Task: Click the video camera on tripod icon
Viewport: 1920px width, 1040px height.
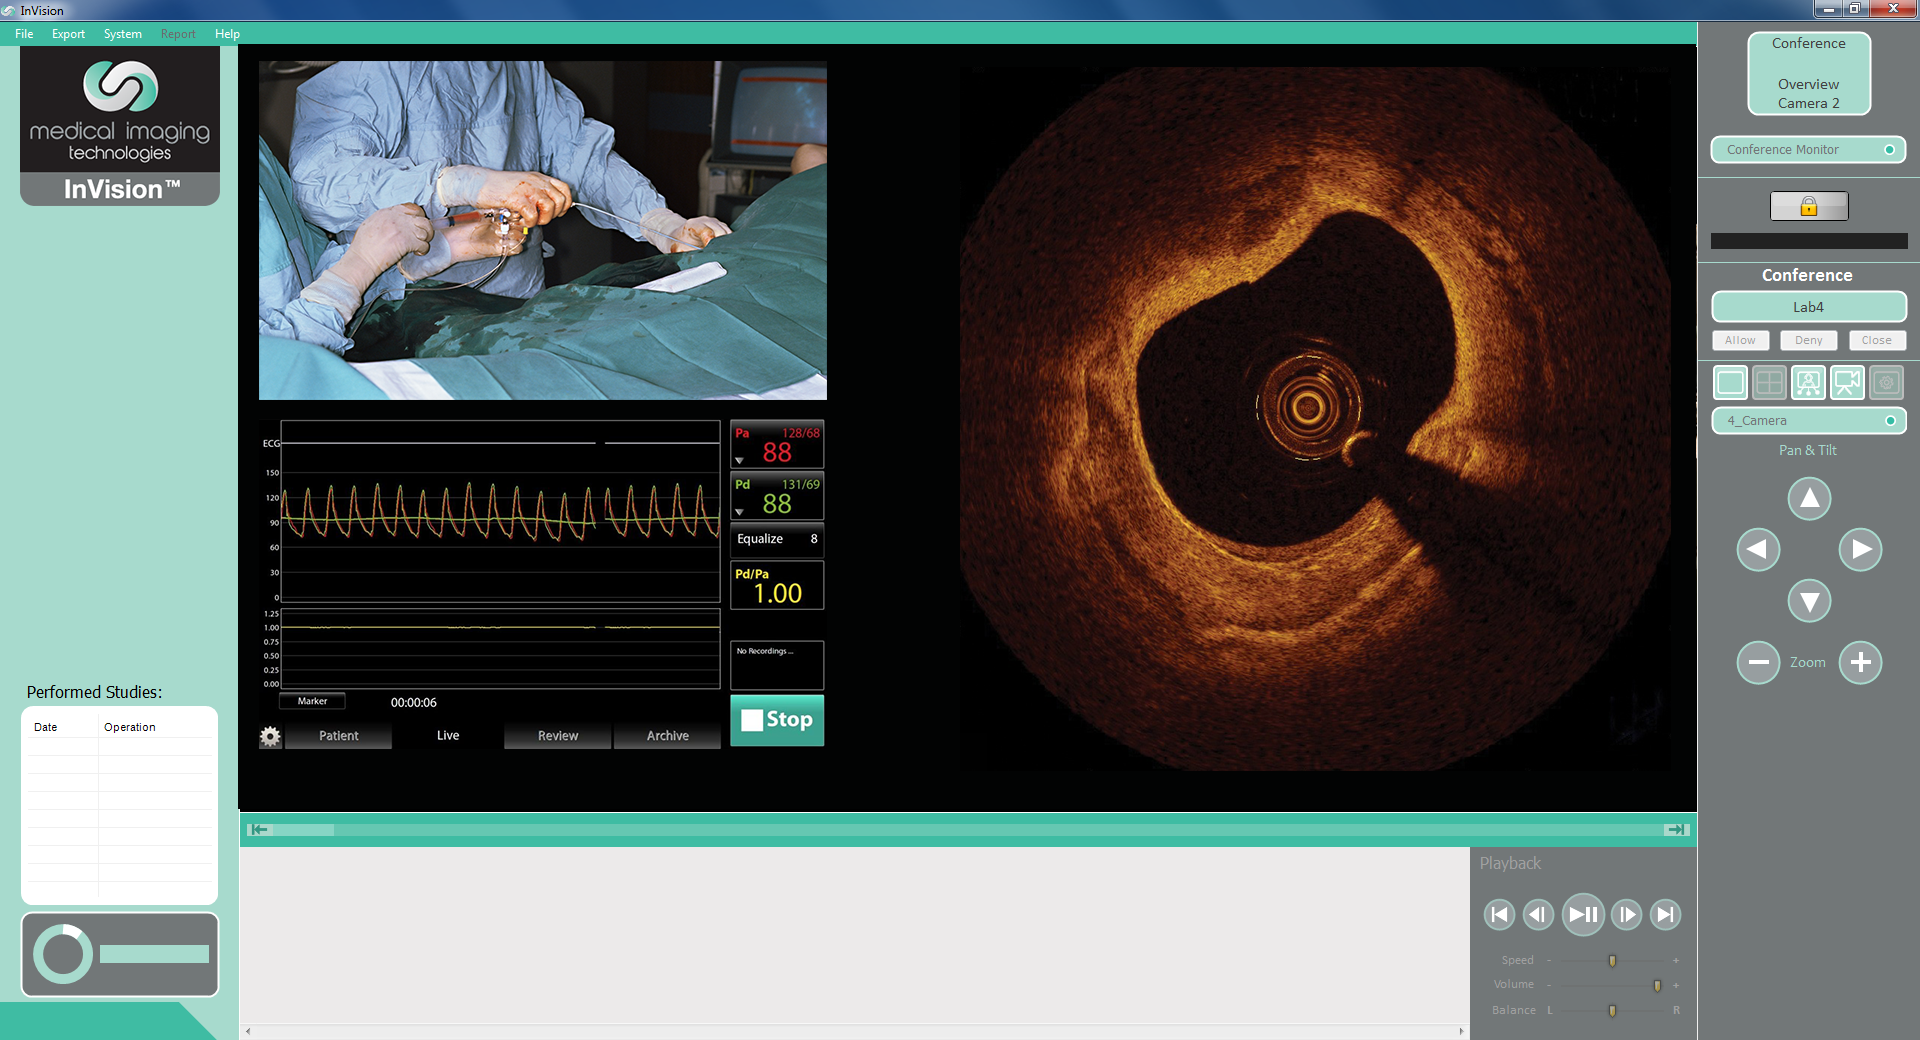Action: pos(1847,383)
